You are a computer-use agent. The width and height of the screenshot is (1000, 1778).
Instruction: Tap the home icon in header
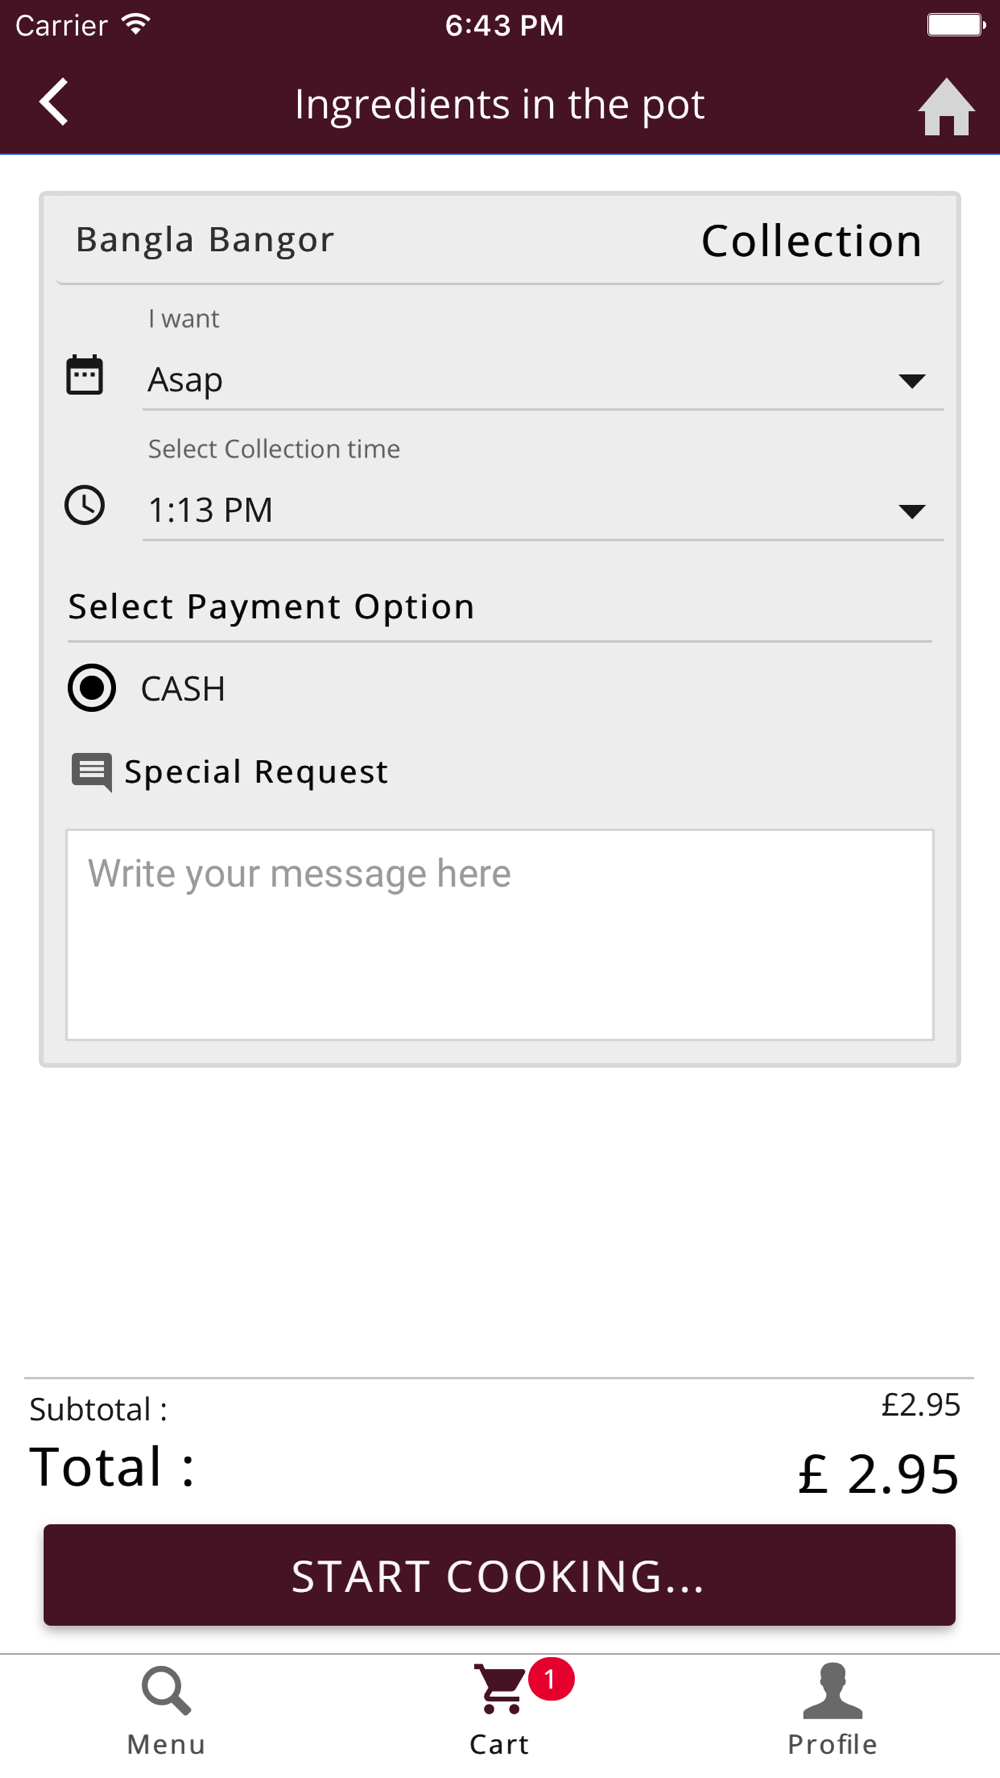pos(946,106)
